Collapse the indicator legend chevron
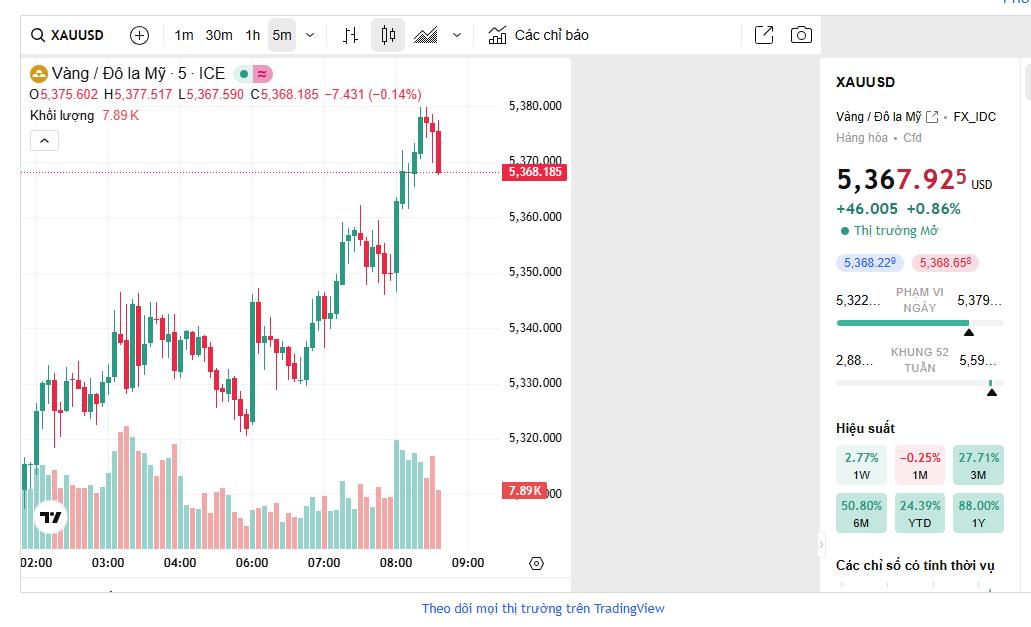 pos(44,141)
